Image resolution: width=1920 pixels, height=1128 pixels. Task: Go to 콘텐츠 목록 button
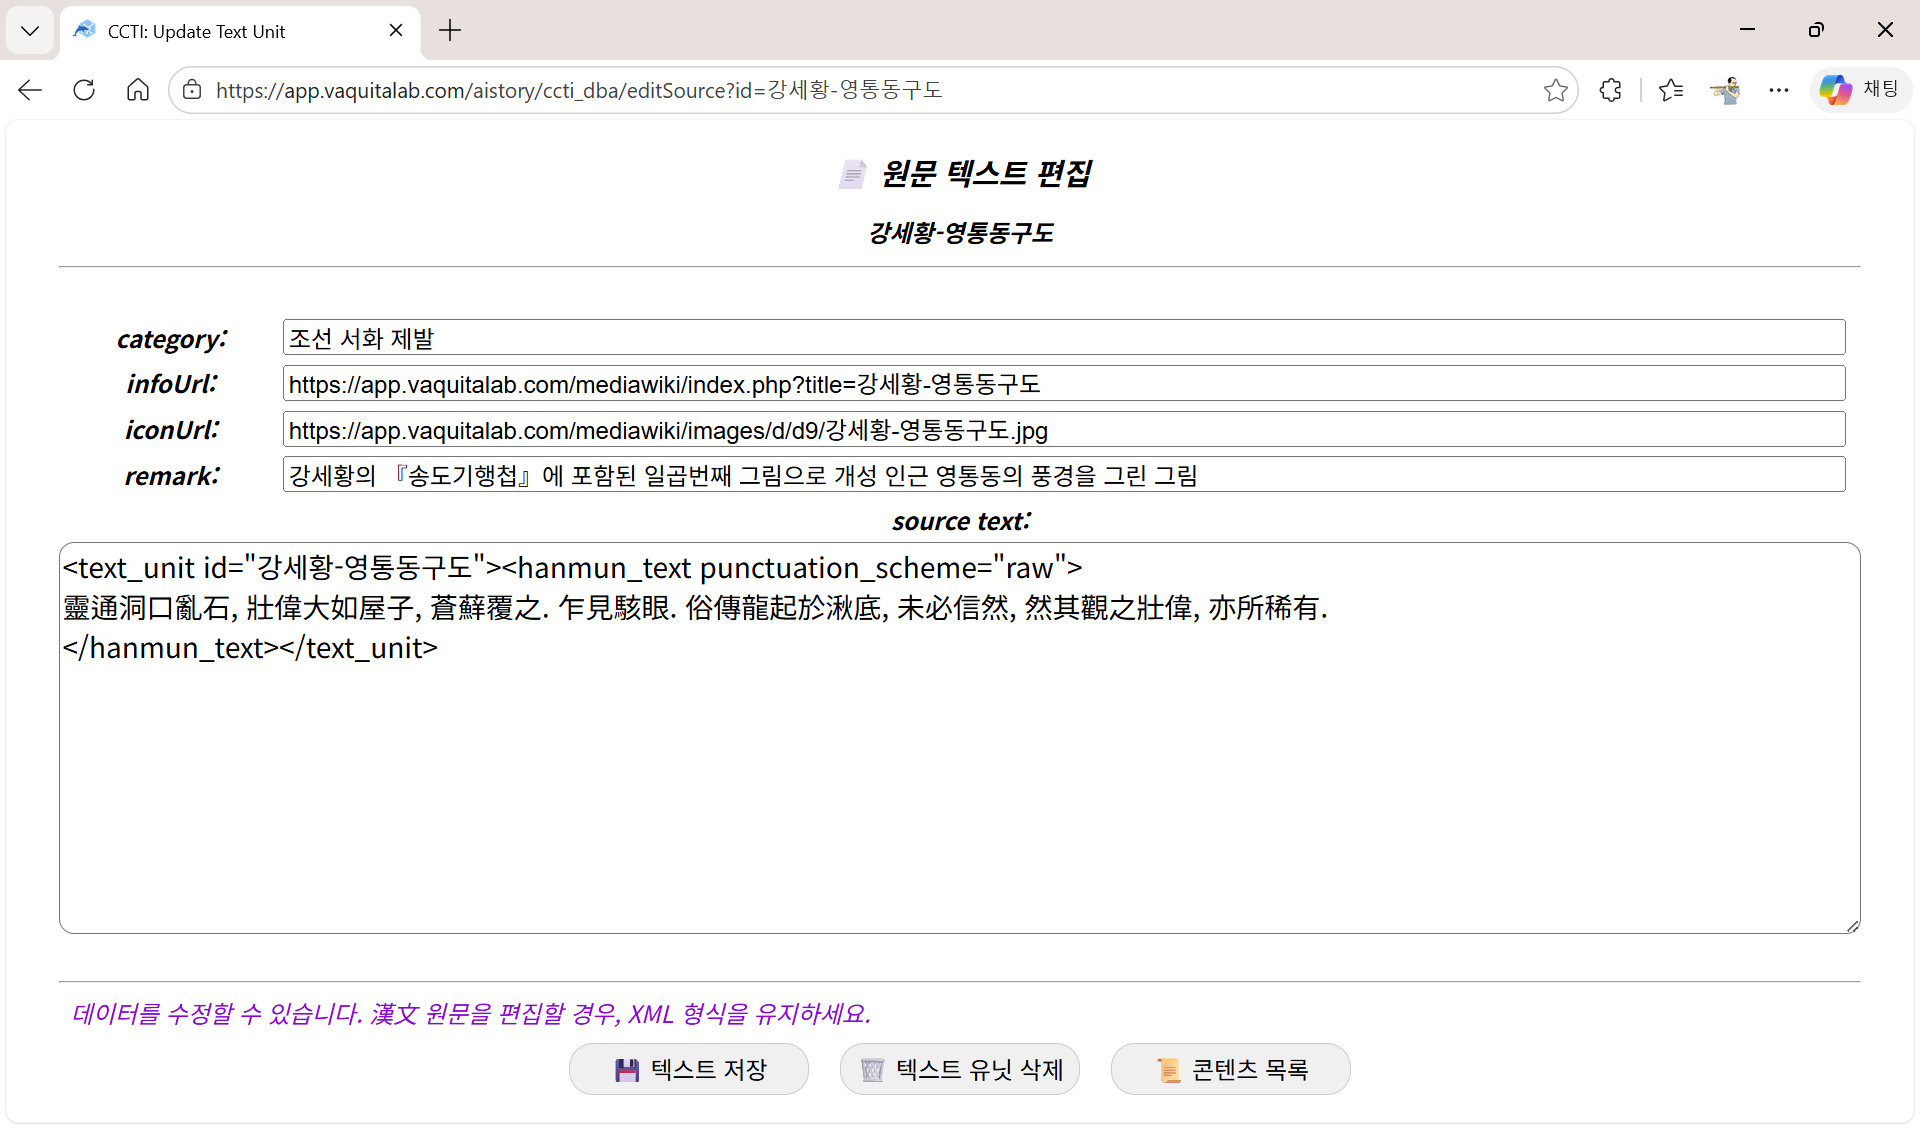point(1231,1069)
